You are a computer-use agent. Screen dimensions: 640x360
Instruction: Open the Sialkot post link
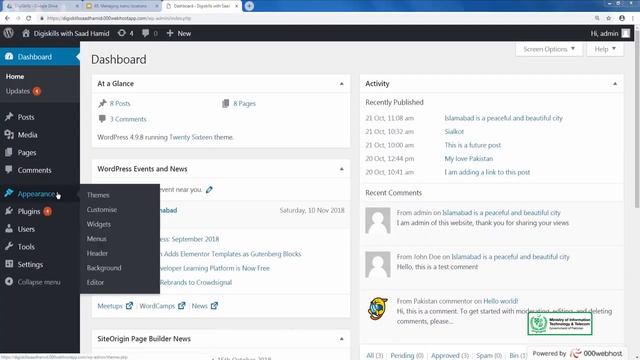(454, 131)
